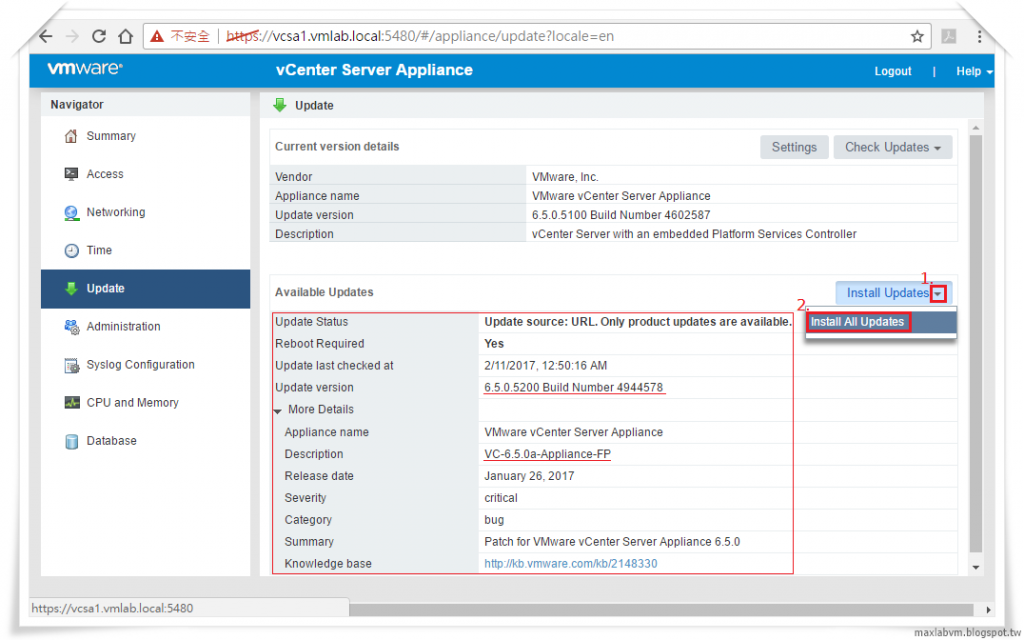The image size is (1024, 640).
Task: Open the Check Updates dropdown
Action: click(x=892, y=148)
